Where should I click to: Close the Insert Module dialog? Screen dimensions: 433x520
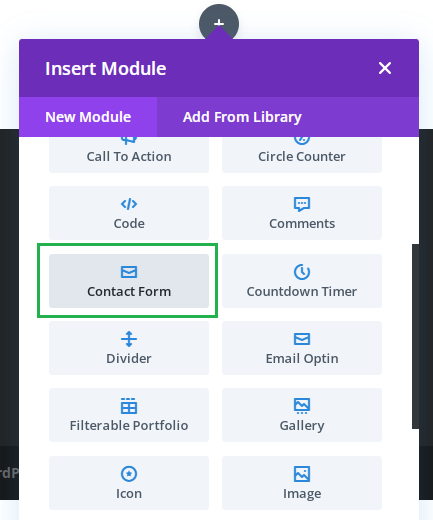[385, 68]
